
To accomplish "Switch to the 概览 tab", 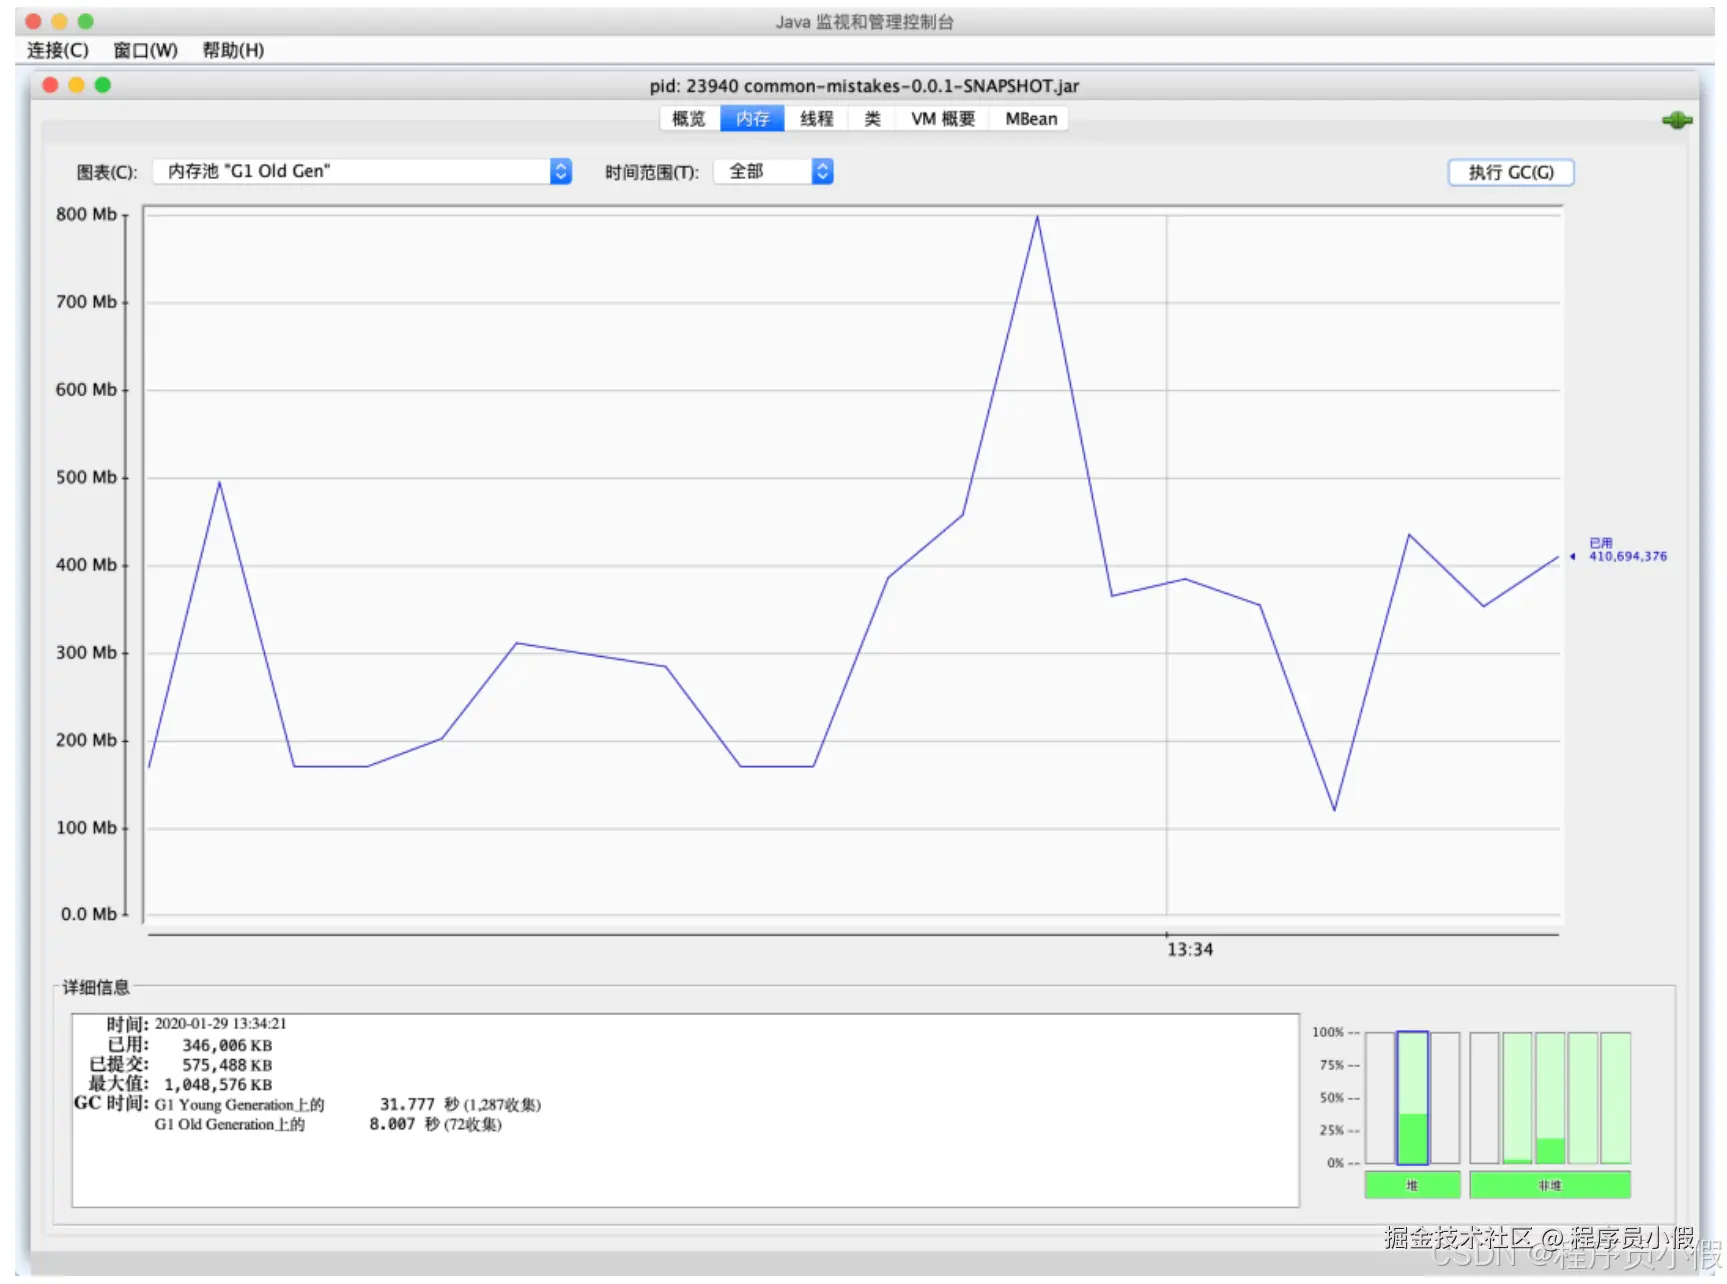I will point(689,119).
